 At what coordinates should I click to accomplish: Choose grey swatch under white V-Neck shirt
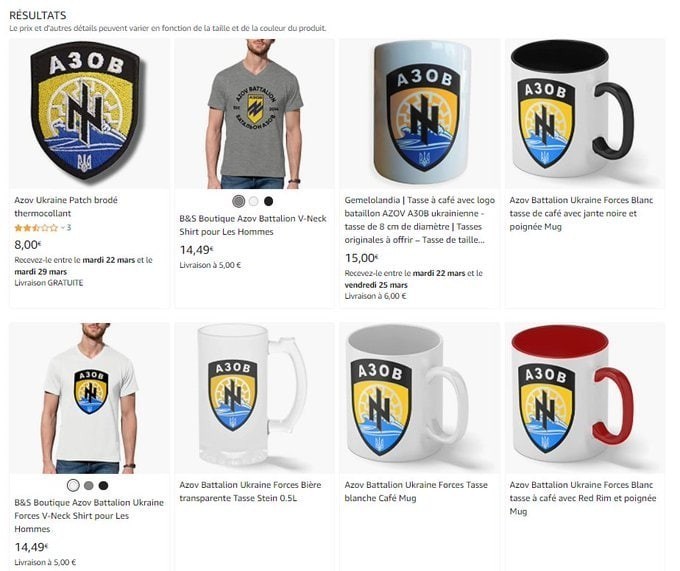coord(88,486)
